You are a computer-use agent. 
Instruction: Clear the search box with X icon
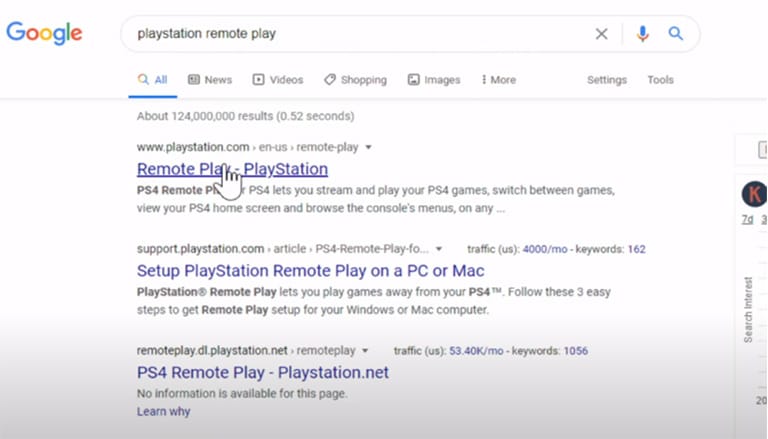[601, 34]
